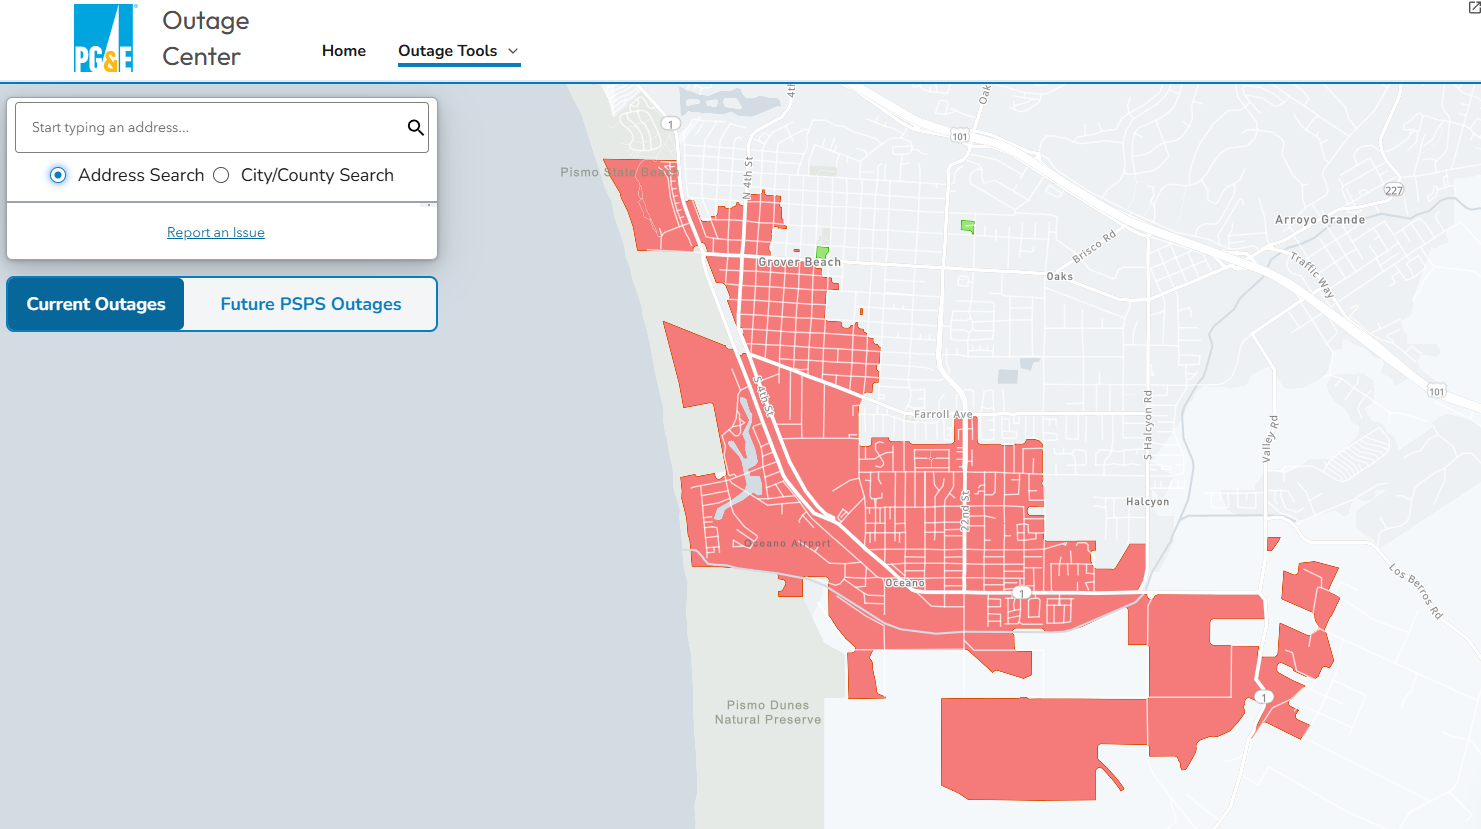The height and width of the screenshot is (829, 1481).
Task: Switch to the Current Outages tab
Action: (96, 304)
